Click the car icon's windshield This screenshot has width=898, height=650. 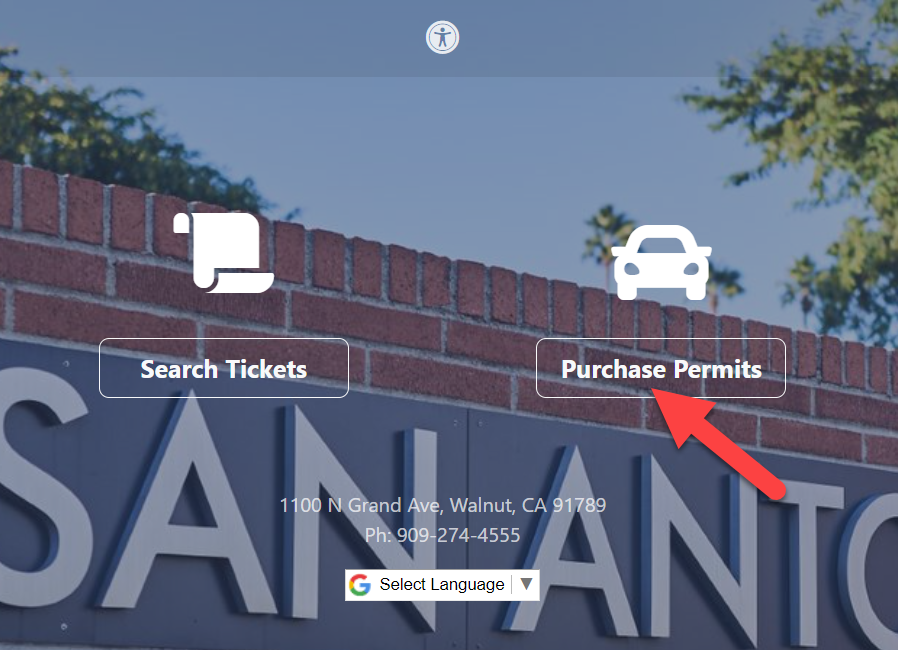(x=661, y=245)
